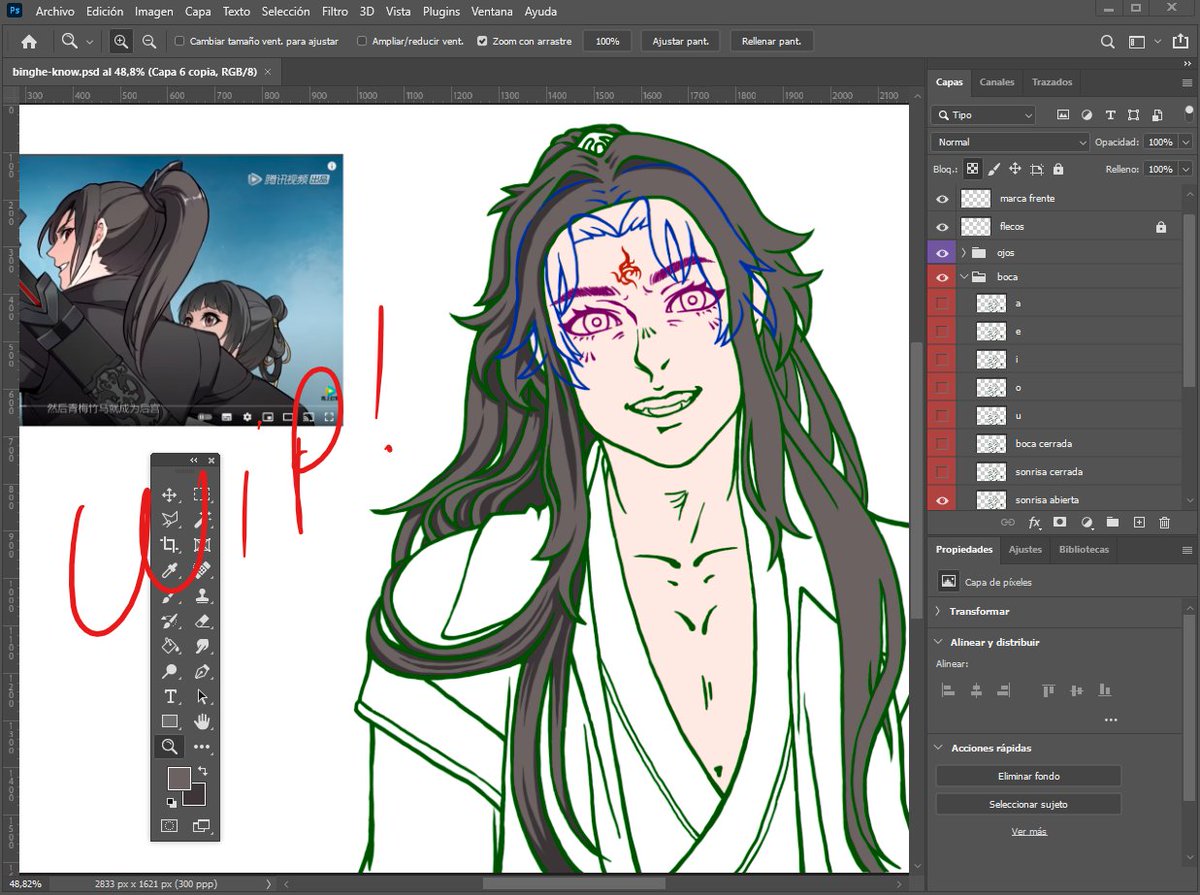The image size is (1200, 895).
Task: Filter layers by type layers (T icon)
Action: click(1110, 115)
